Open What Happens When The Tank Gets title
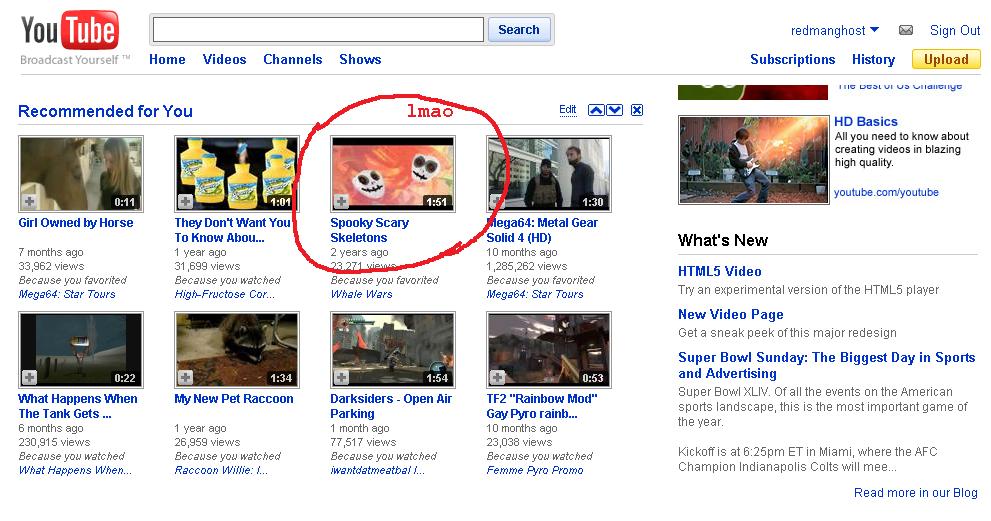This screenshot has height=521, width=991. coord(78,406)
